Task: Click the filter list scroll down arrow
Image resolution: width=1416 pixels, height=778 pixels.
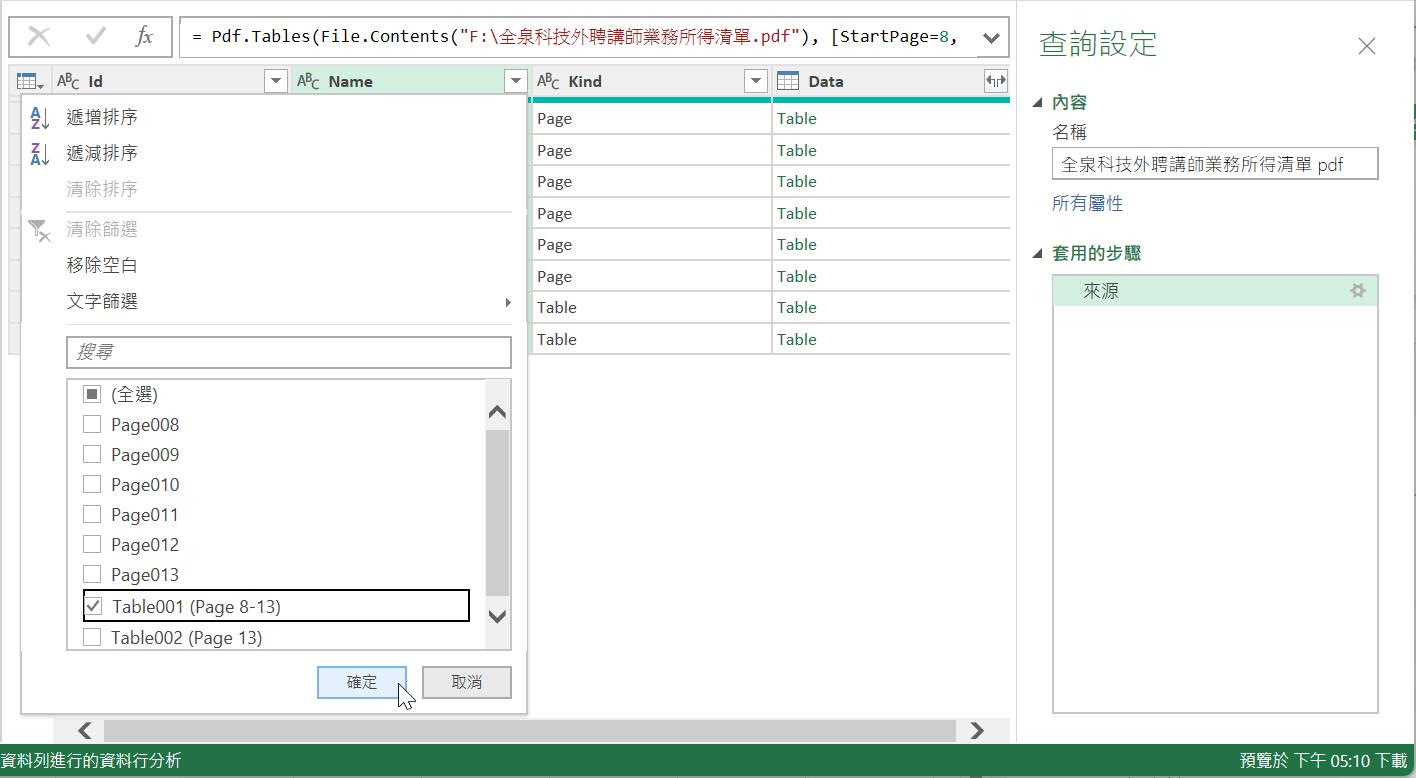Action: click(497, 616)
